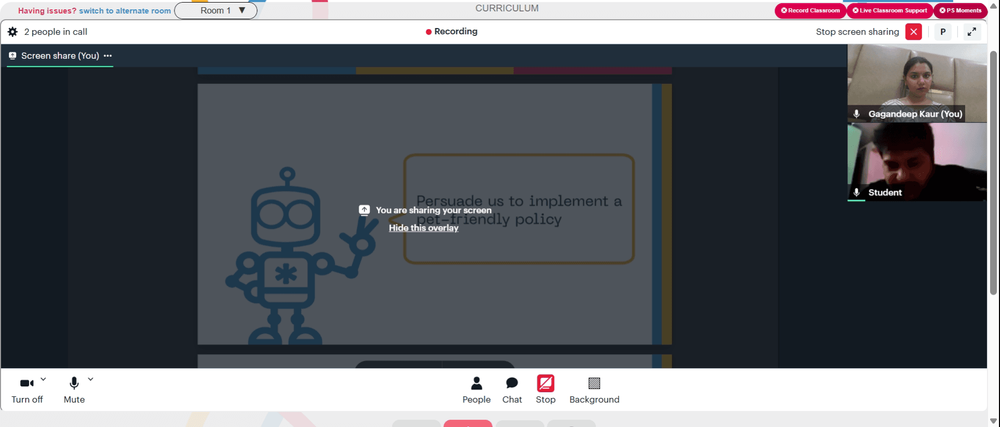Select the Student video thumbnail
This screenshot has width=1000, height=427.
[916, 162]
